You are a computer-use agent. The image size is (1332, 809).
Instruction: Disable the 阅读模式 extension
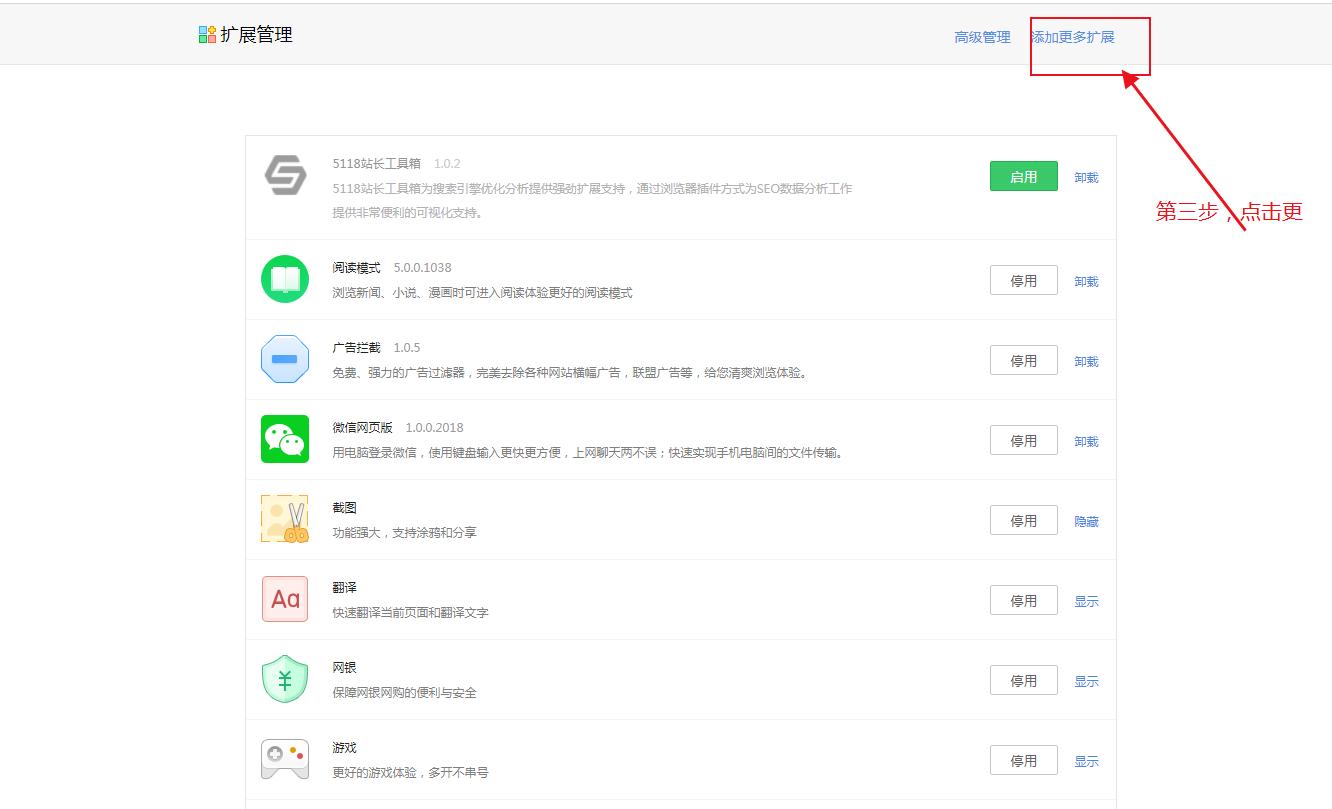[1023, 280]
